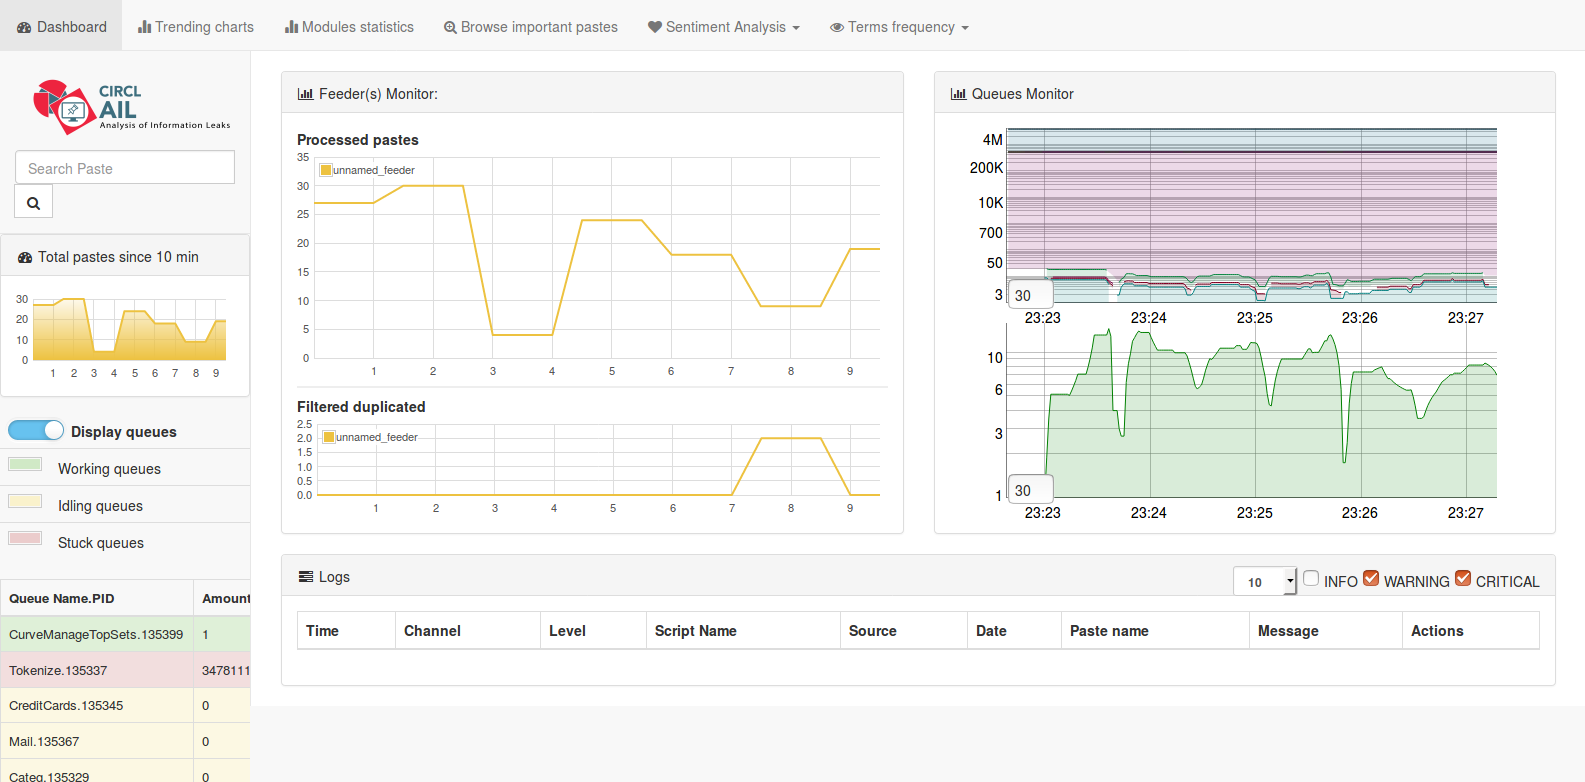
Task: Click the Queues Monitor chart icon
Action: [958, 94]
